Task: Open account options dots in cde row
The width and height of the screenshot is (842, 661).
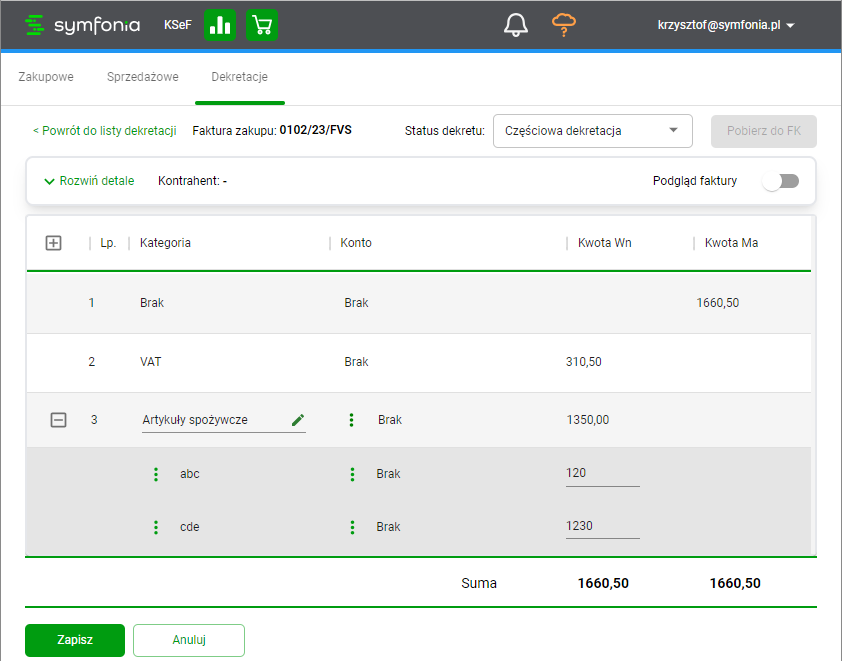Action: (352, 527)
